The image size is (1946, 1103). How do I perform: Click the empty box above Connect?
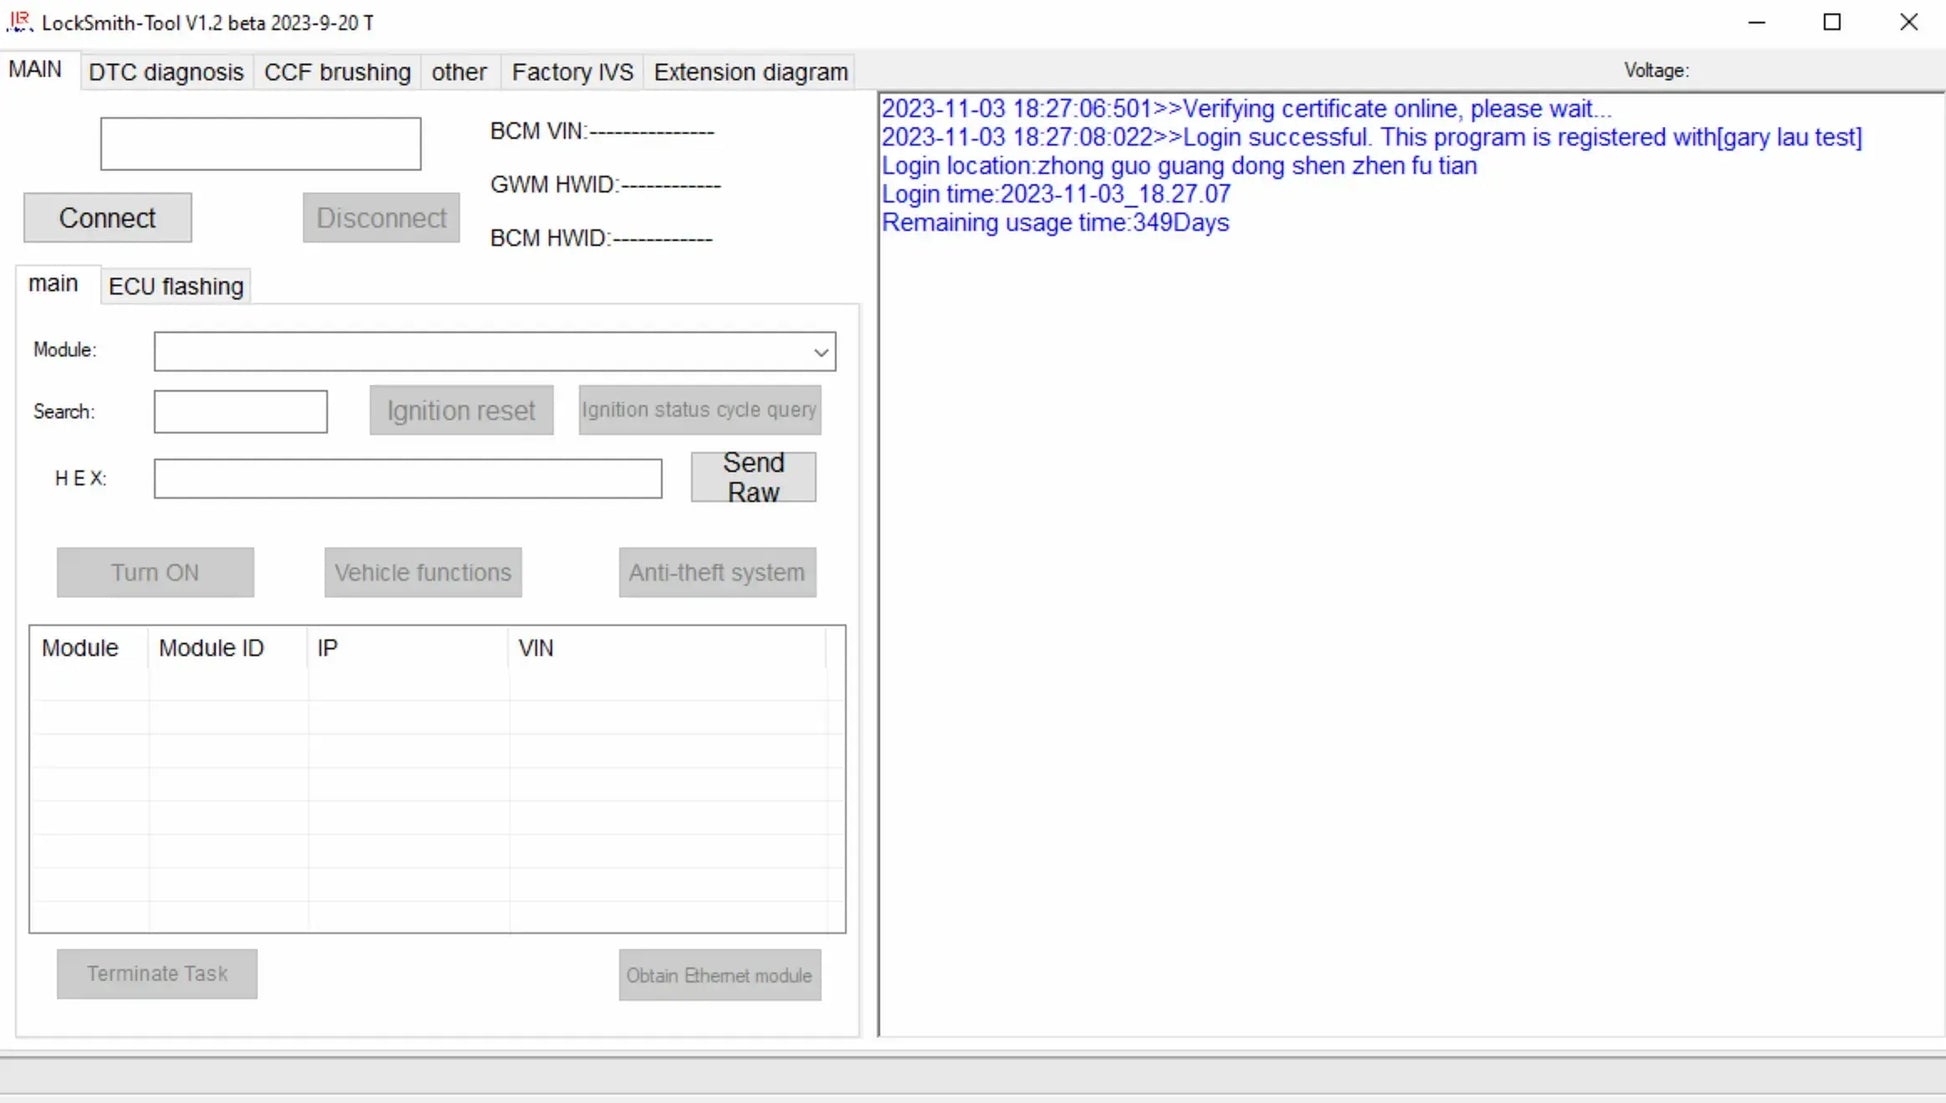(260, 144)
